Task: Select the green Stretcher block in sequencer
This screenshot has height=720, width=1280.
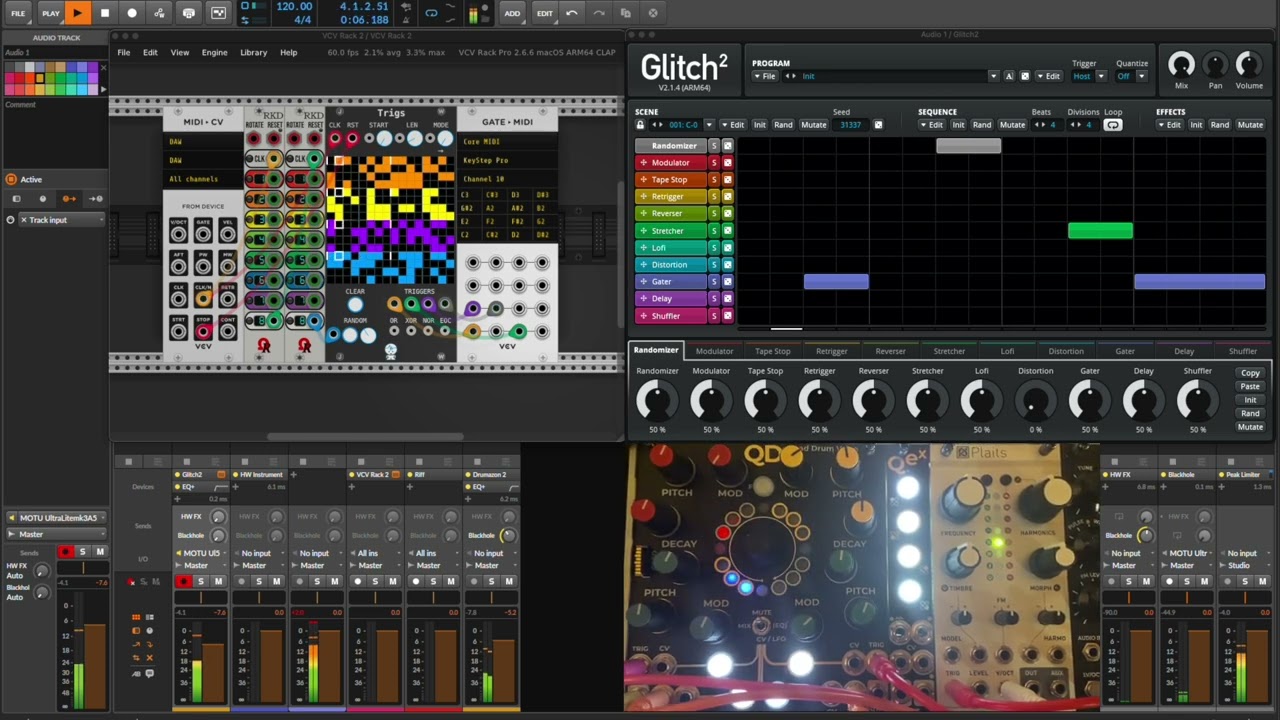Action: point(1100,231)
